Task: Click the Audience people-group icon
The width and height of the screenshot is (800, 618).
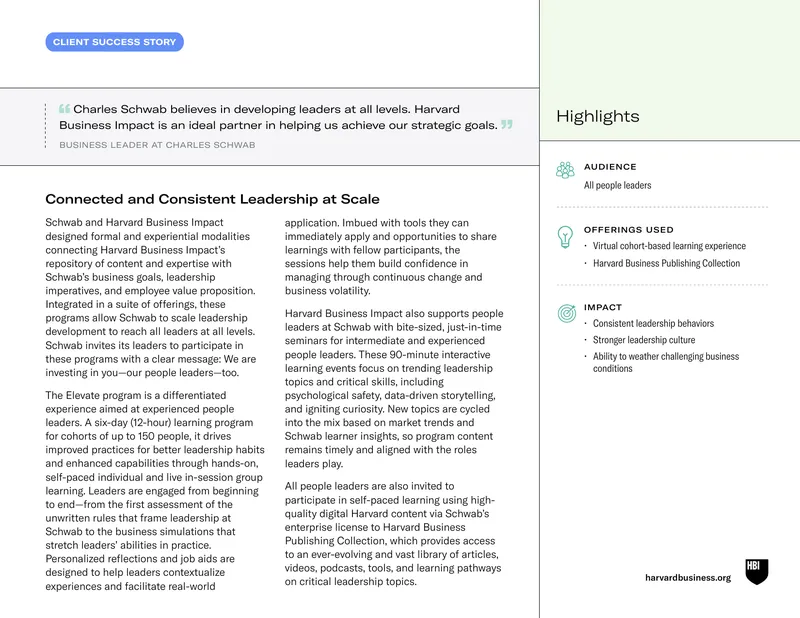Action: [x=565, y=170]
